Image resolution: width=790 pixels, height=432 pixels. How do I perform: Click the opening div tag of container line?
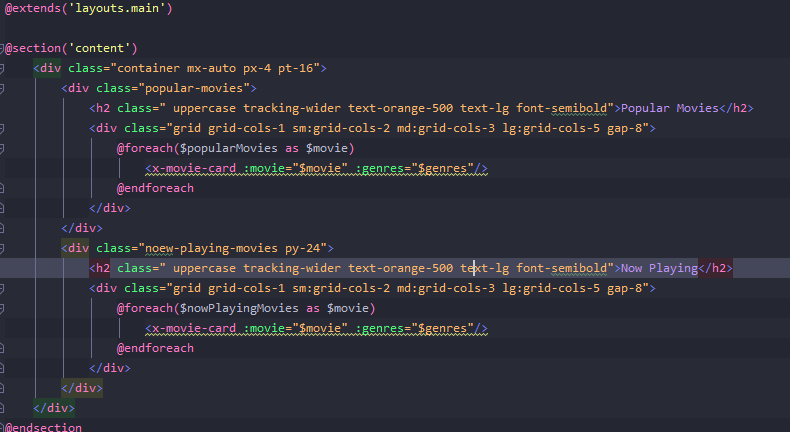tap(47, 69)
